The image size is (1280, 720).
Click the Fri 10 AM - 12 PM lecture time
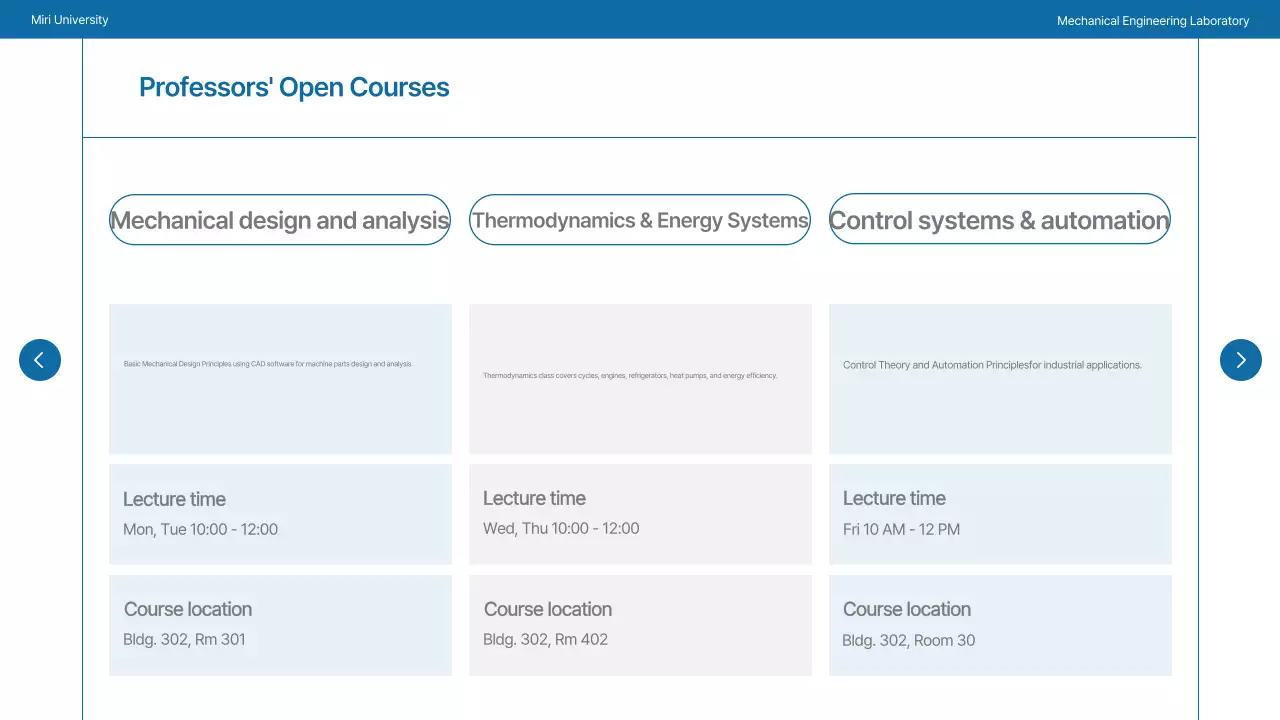tap(901, 530)
